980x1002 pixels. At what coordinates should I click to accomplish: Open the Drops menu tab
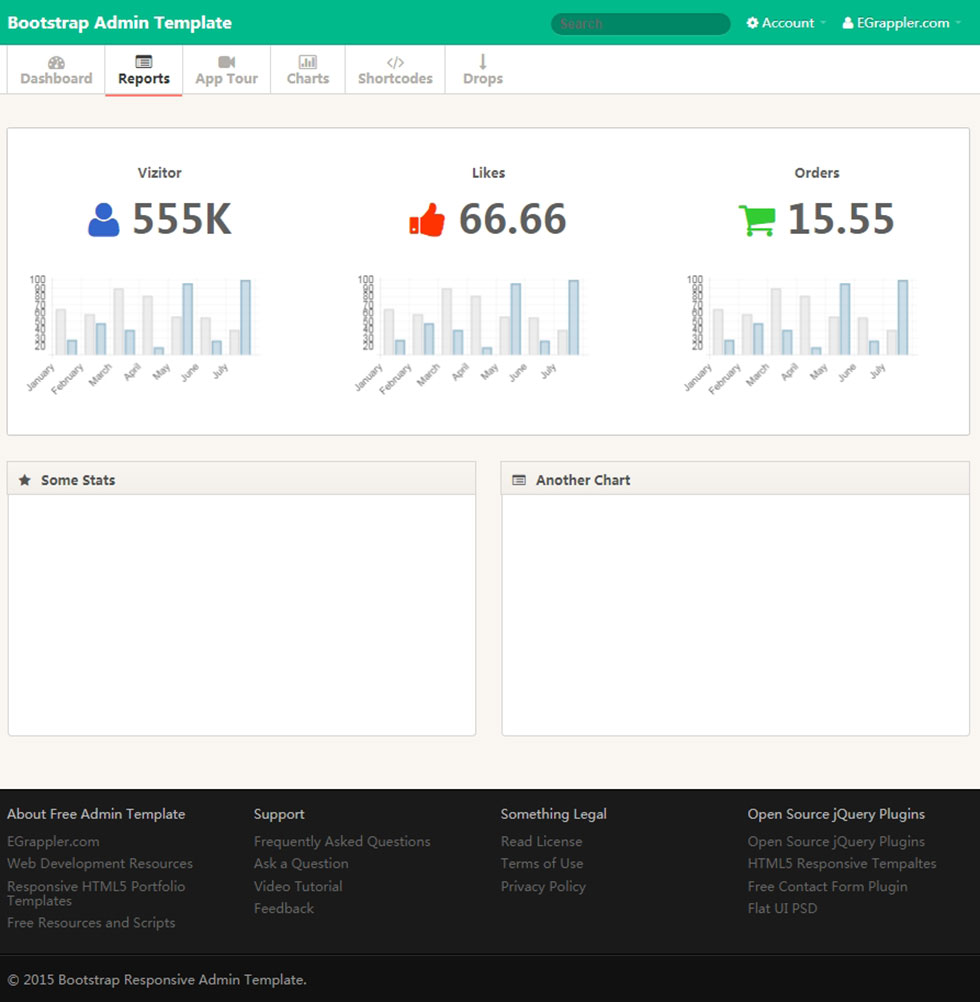(x=483, y=70)
